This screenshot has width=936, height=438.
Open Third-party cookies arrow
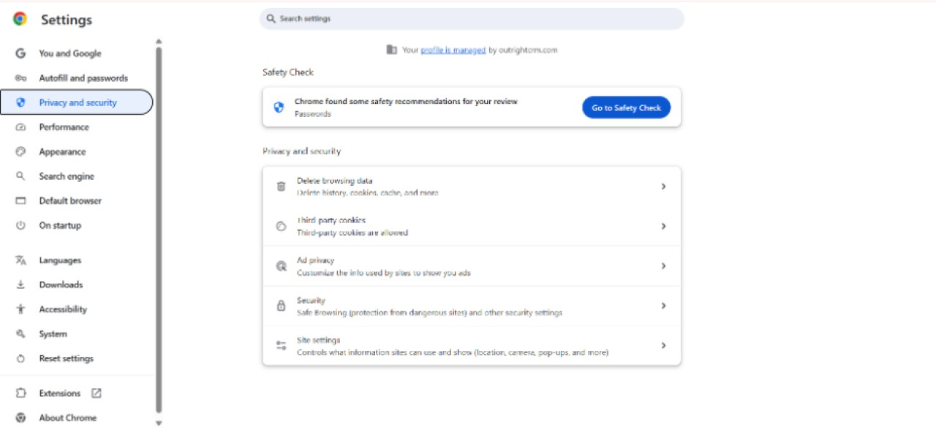tap(663, 226)
